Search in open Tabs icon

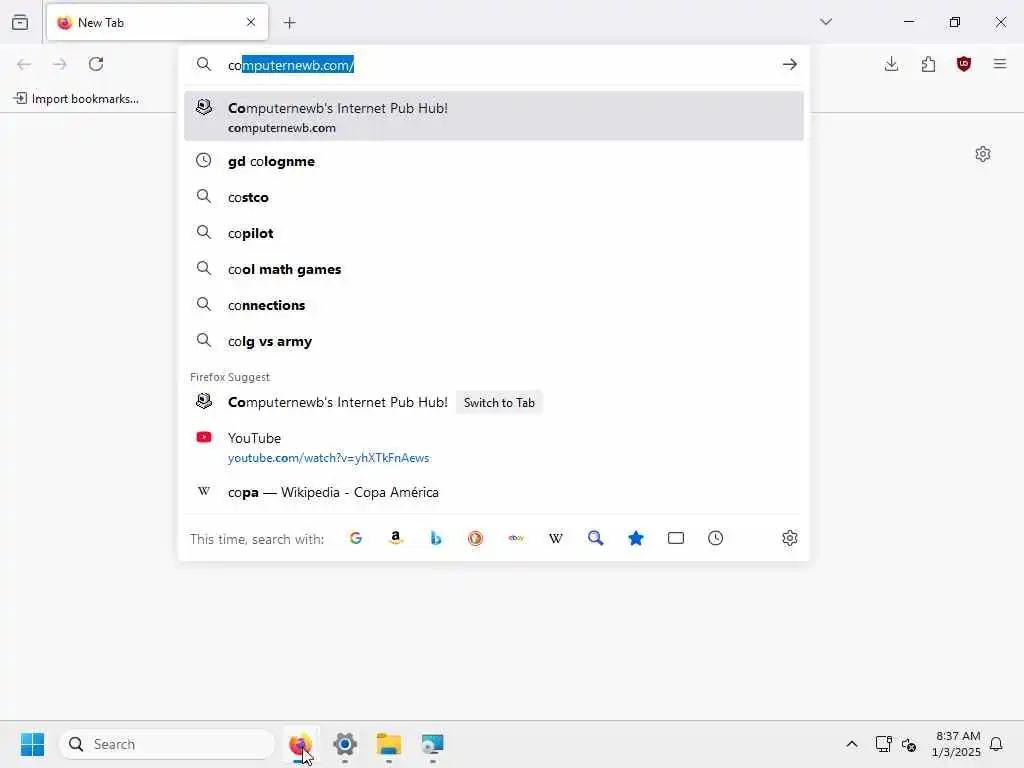676,538
